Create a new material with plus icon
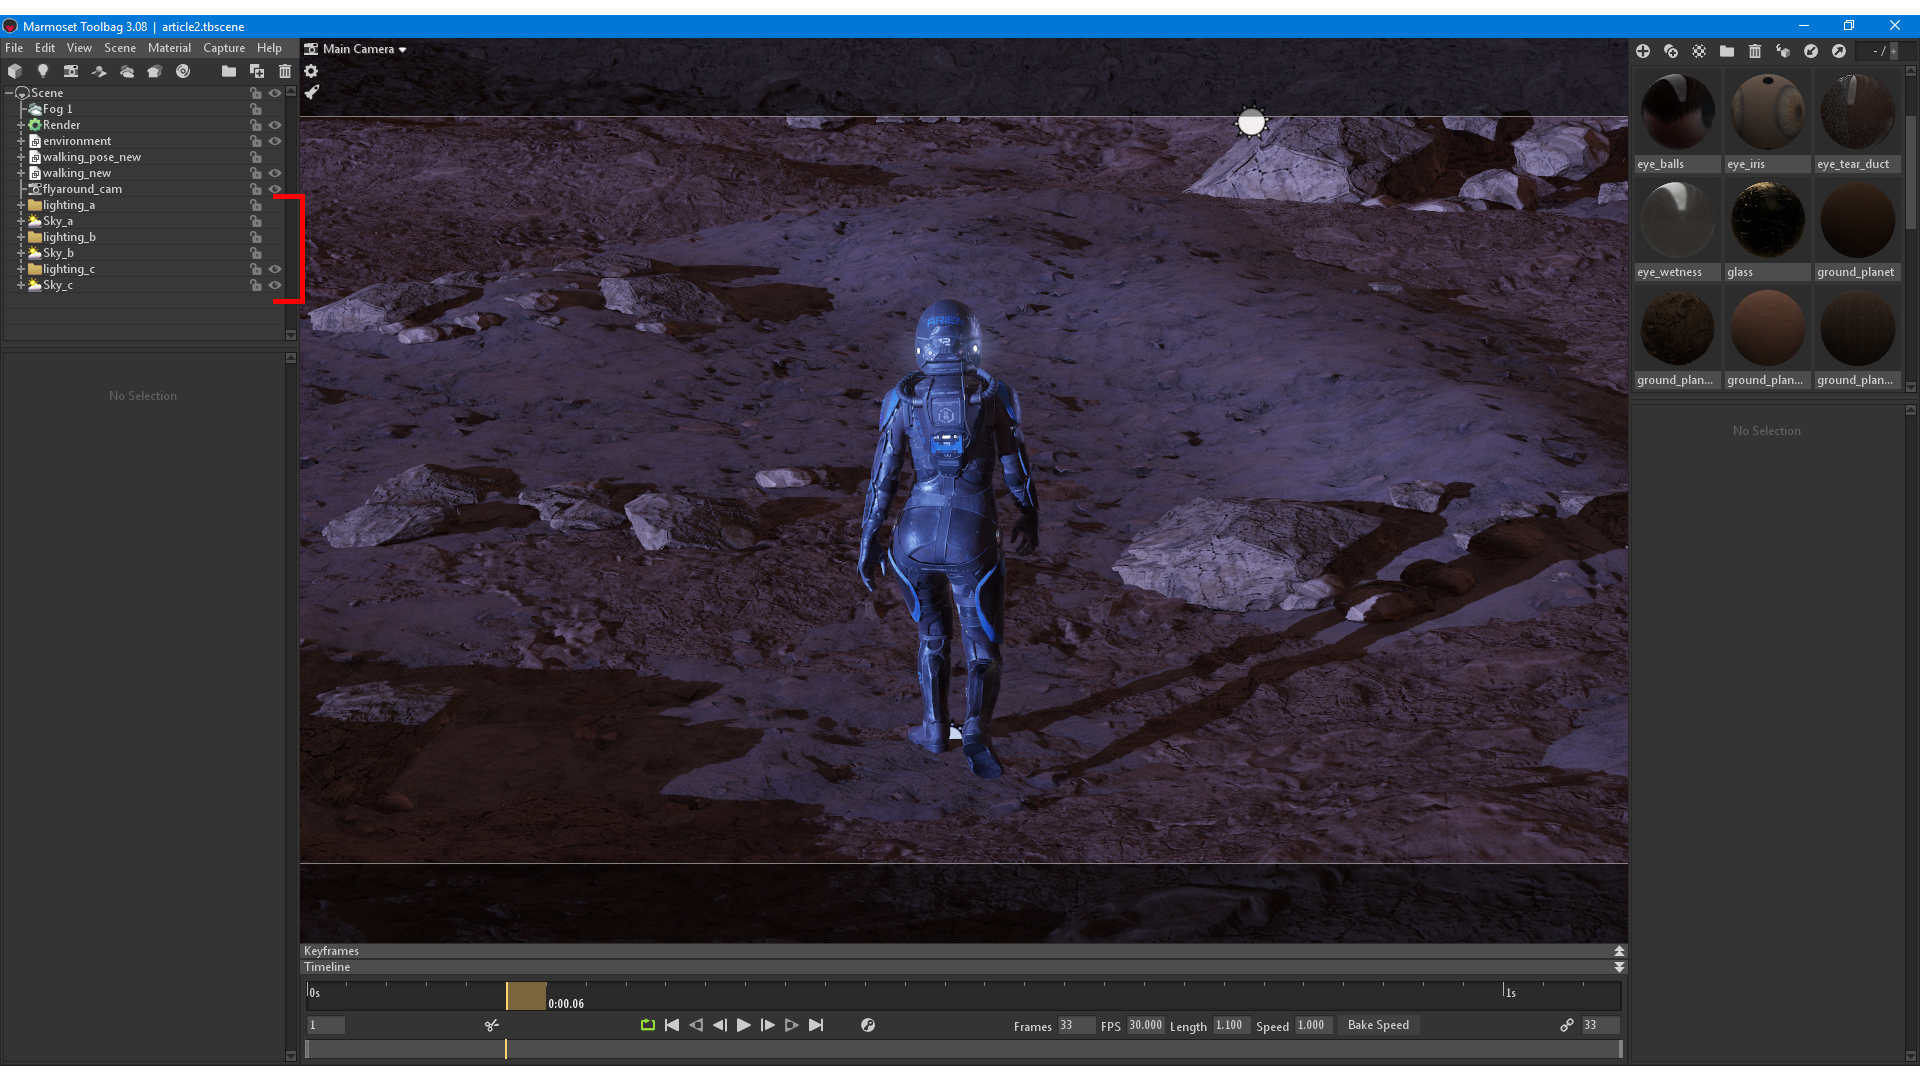This screenshot has width=1920, height=1080. [1643, 51]
